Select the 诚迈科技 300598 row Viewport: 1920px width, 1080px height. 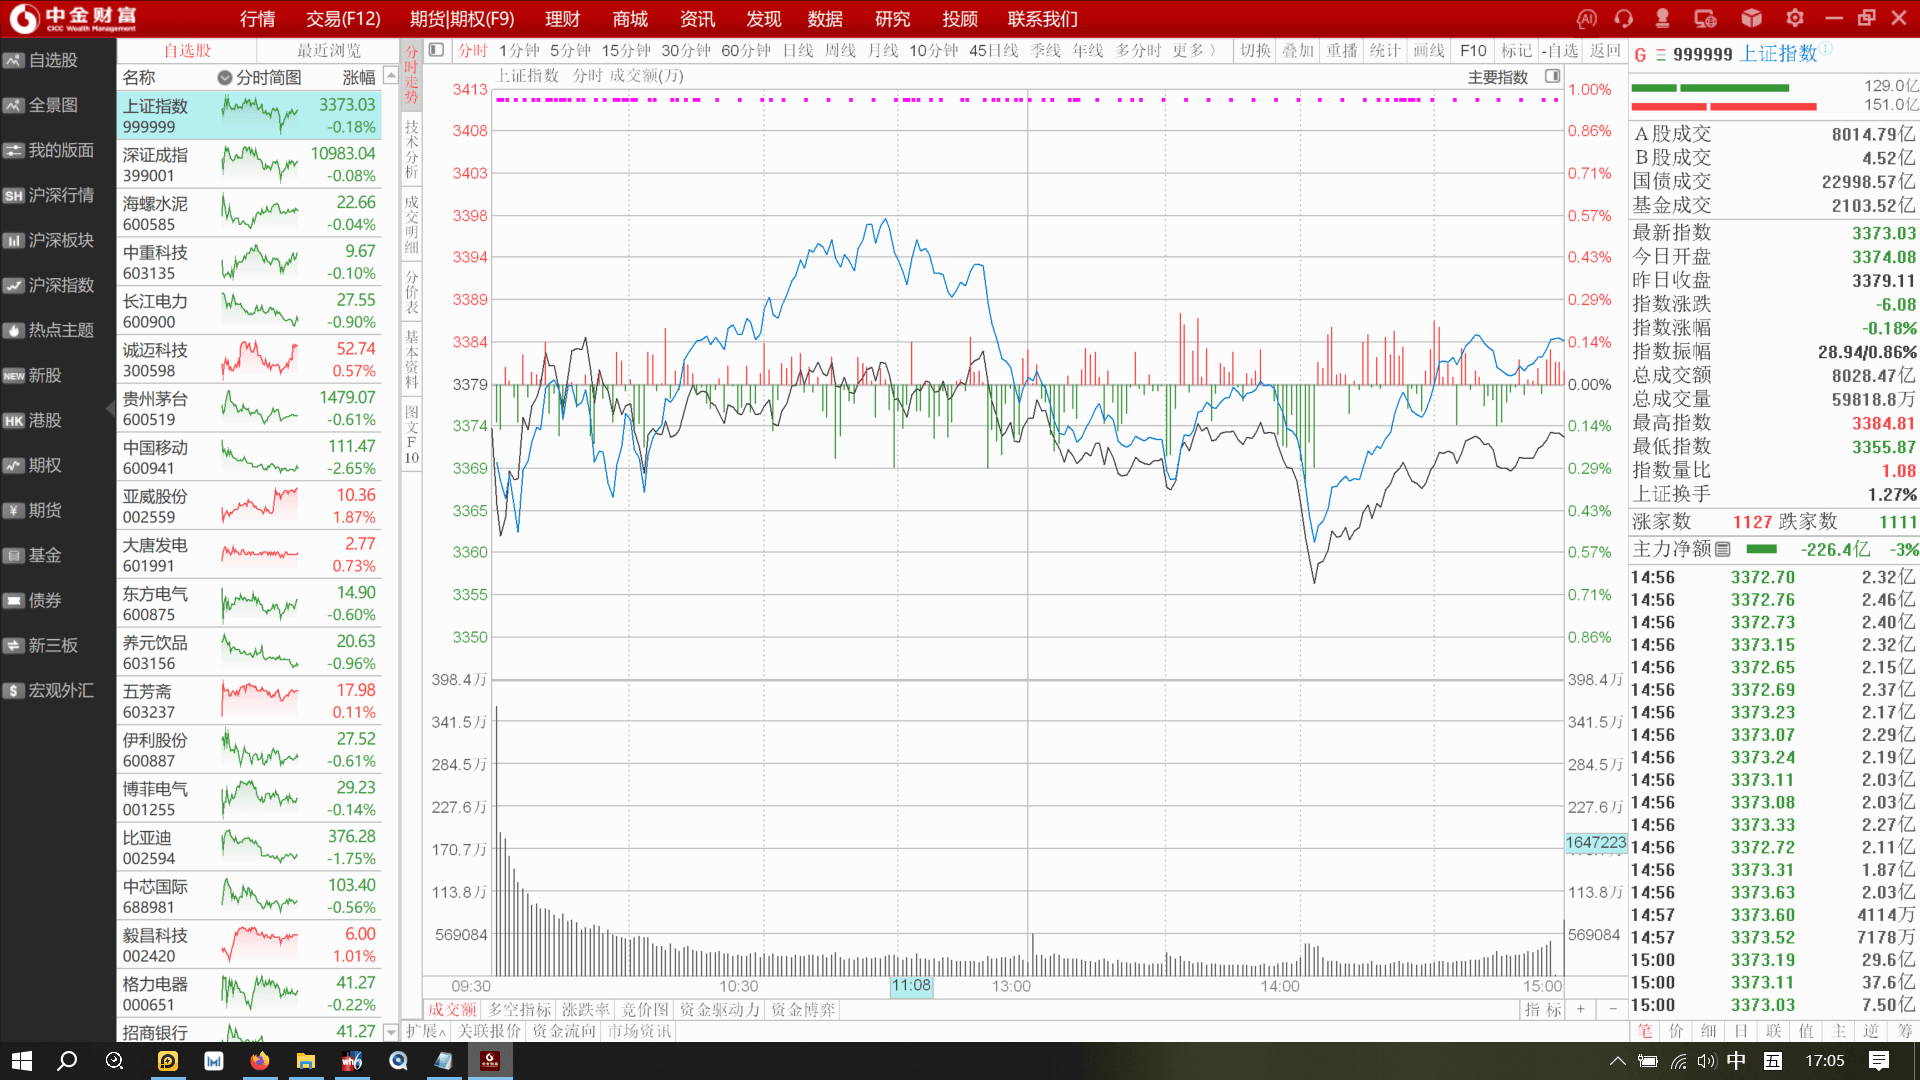249,359
